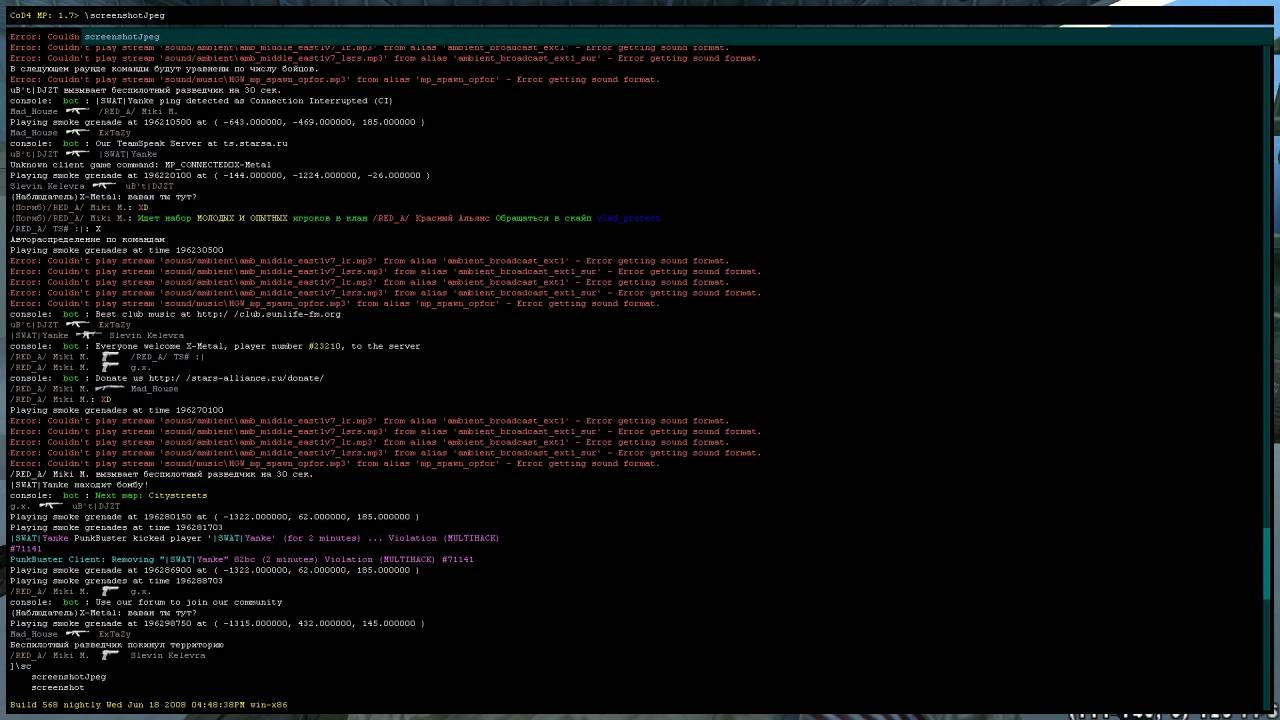Click the "Build 568 nightly Wed Jun 18 2008" line

point(149,705)
